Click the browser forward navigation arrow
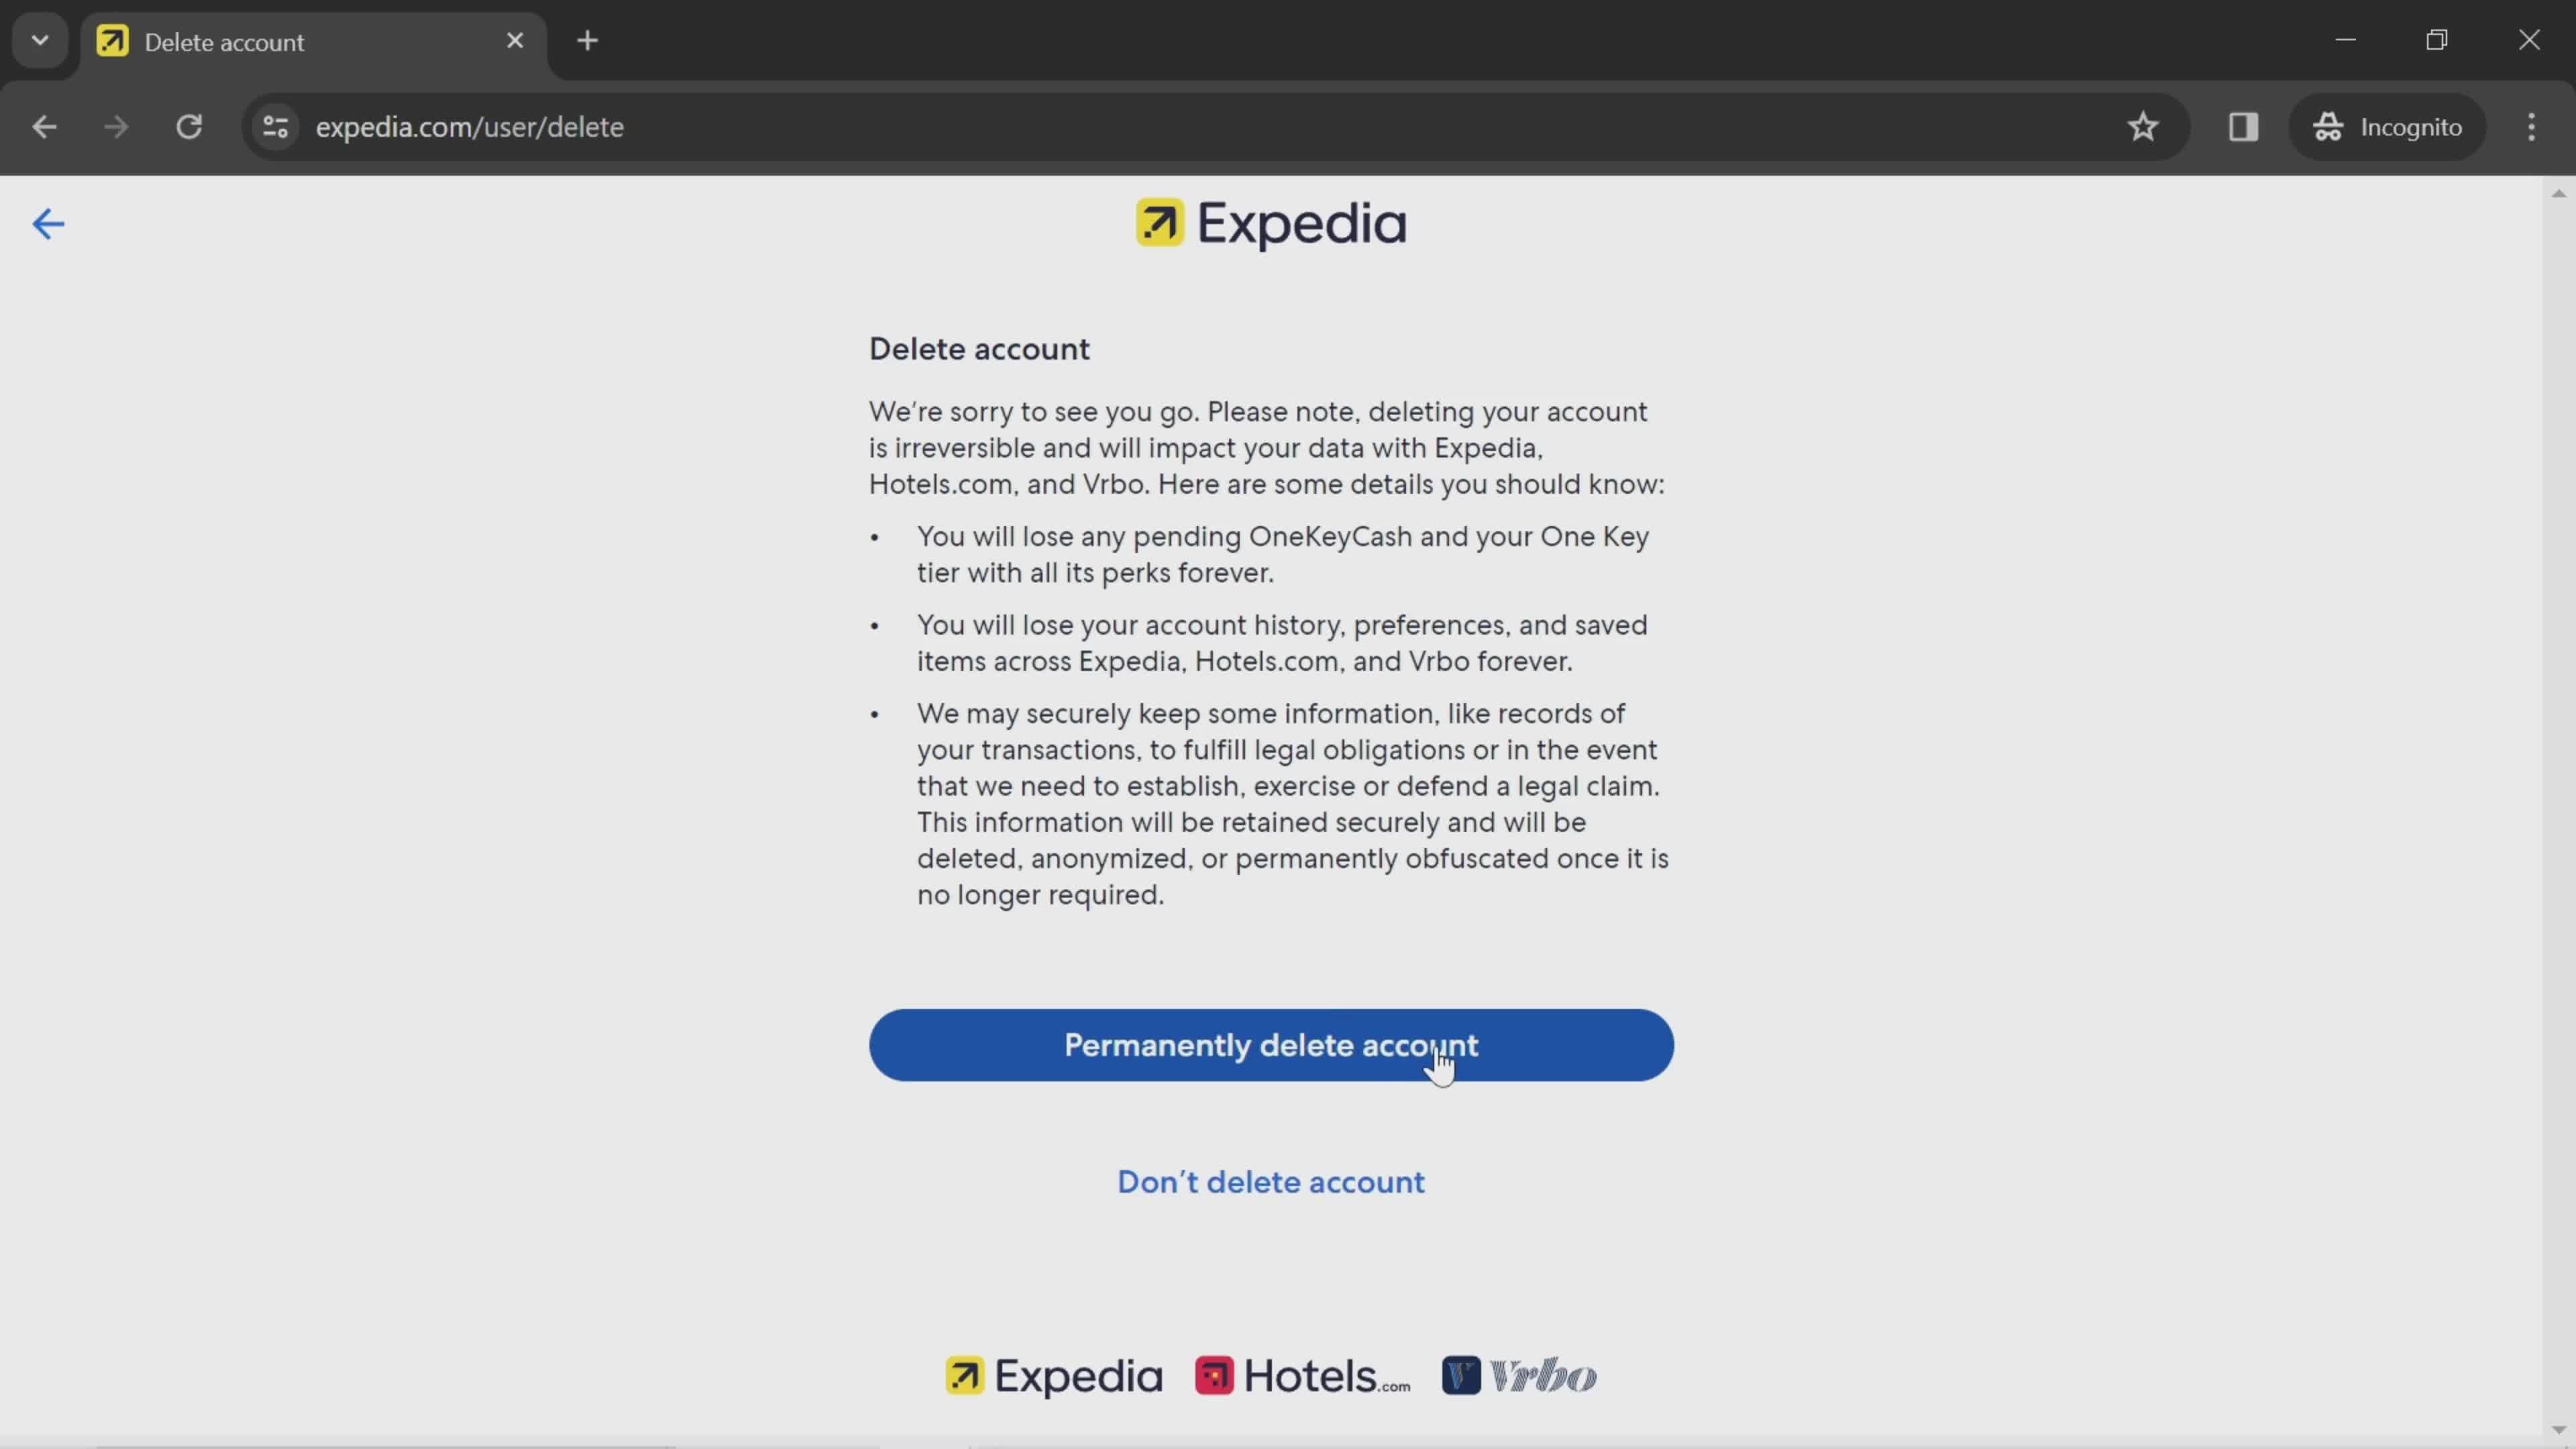The height and width of the screenshot is (1449, 2576). (x=116, y=127)
